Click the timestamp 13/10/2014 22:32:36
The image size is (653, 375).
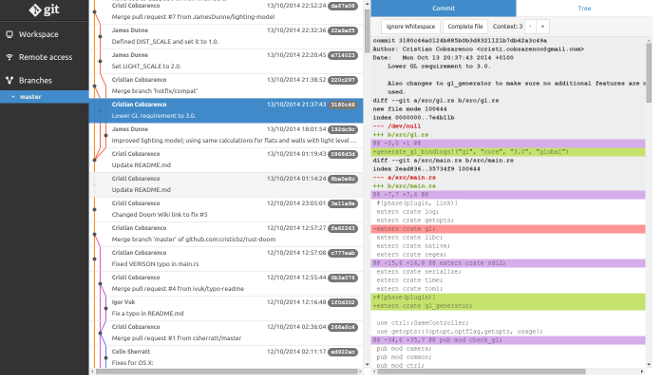click(x=297, y=30)
